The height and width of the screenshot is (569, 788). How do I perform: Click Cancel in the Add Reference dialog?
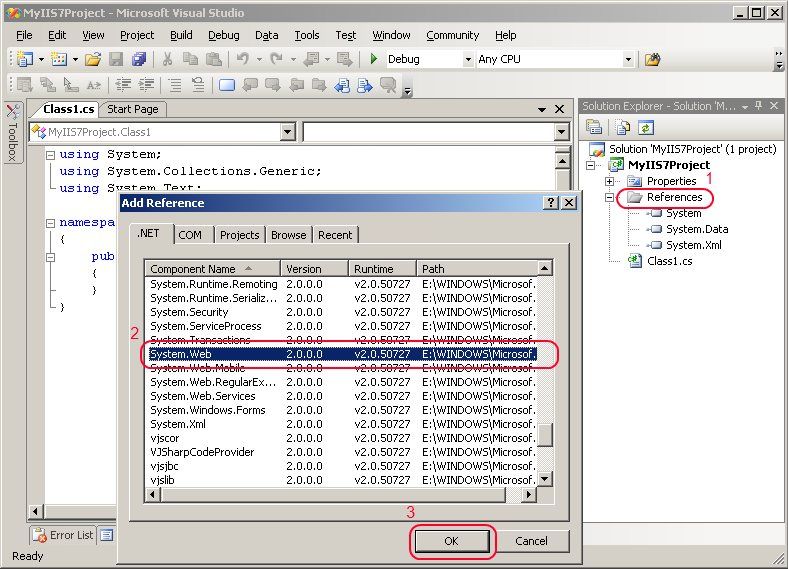point(531,541)
